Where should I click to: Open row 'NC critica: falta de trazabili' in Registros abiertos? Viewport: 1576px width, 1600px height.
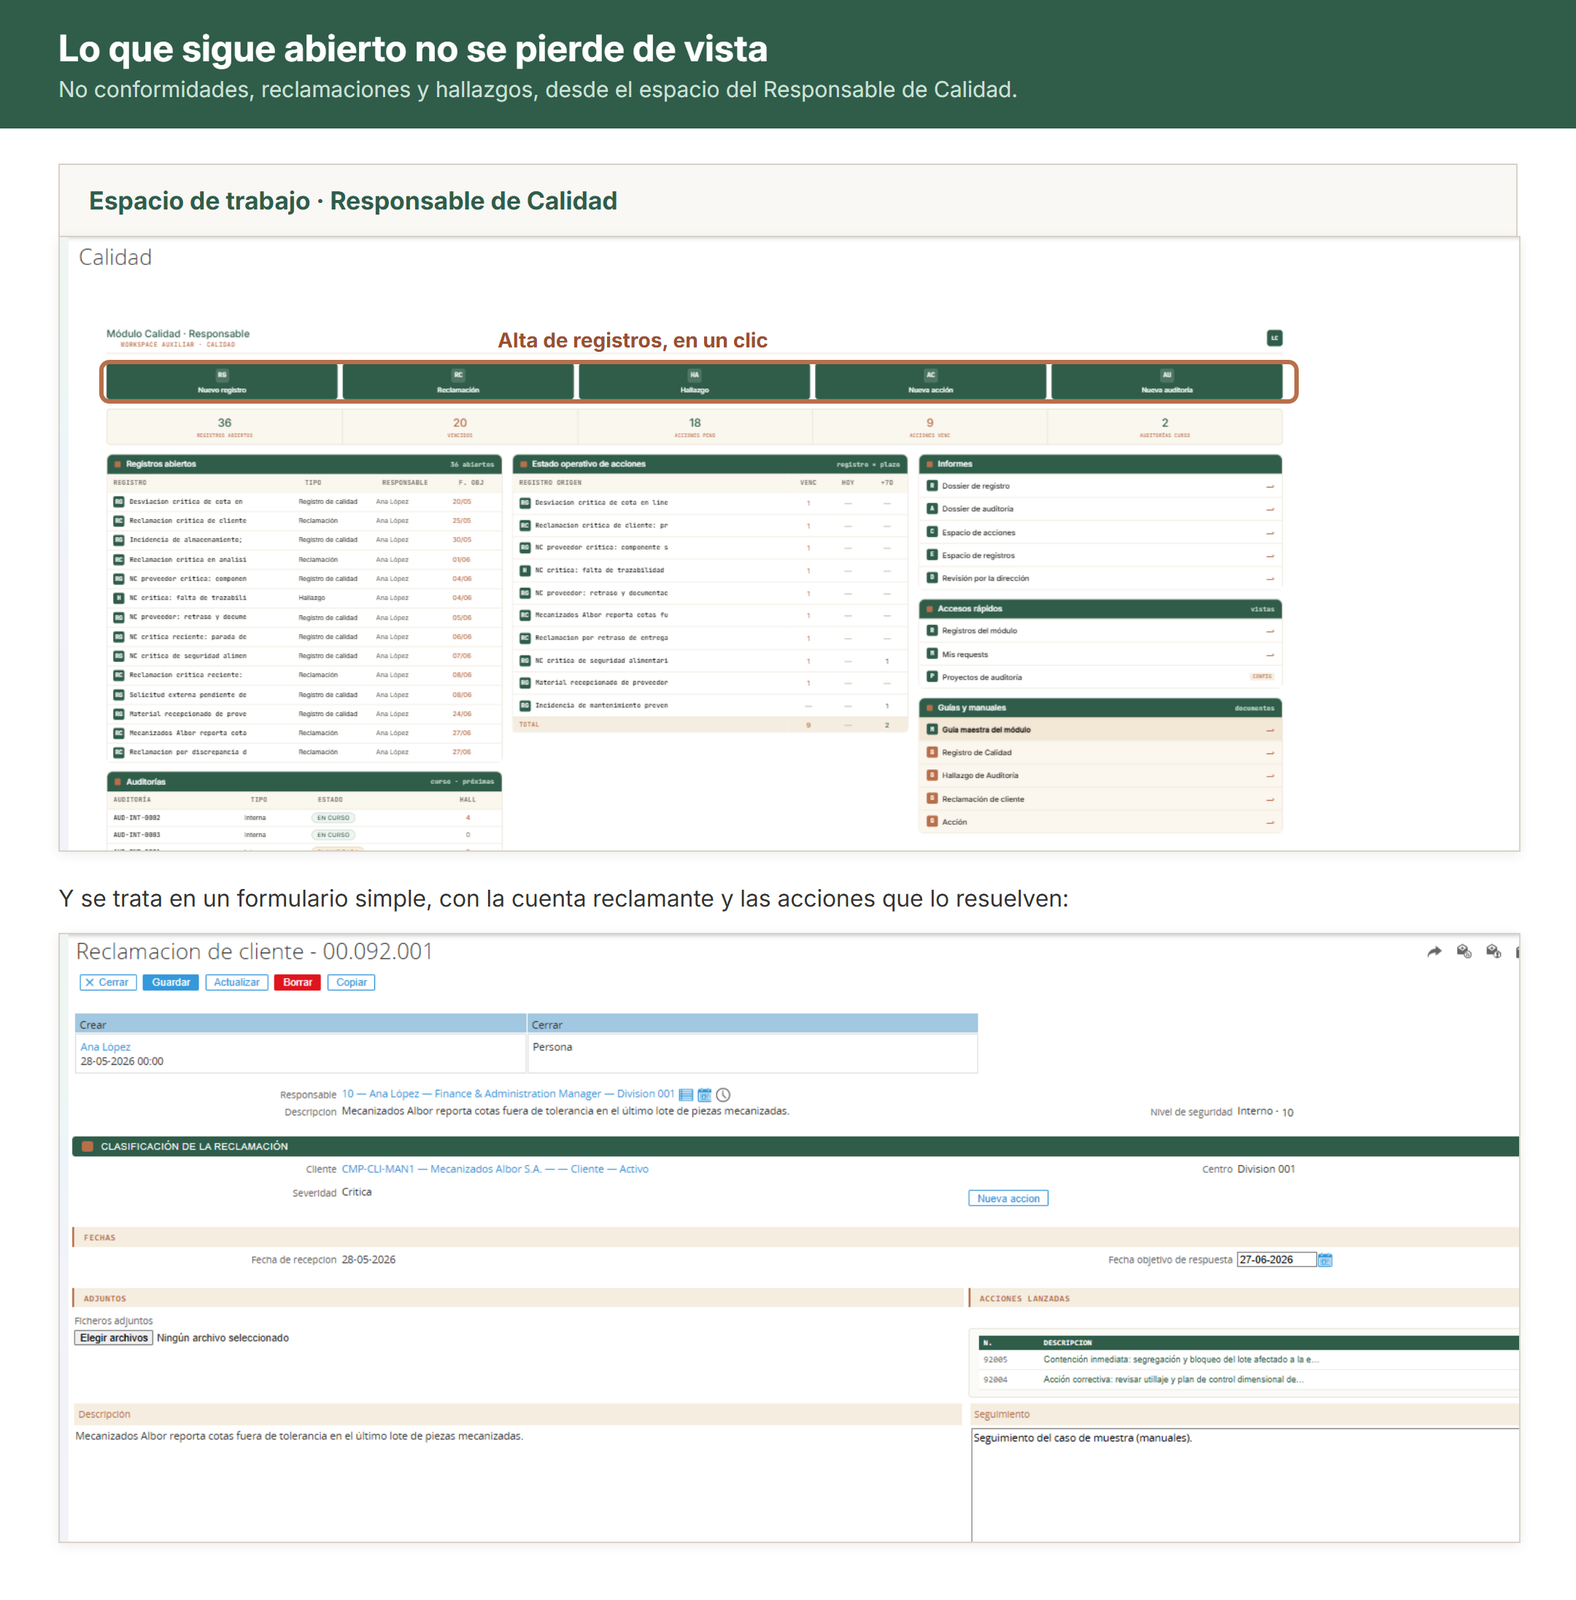click(x=304, y=598)
